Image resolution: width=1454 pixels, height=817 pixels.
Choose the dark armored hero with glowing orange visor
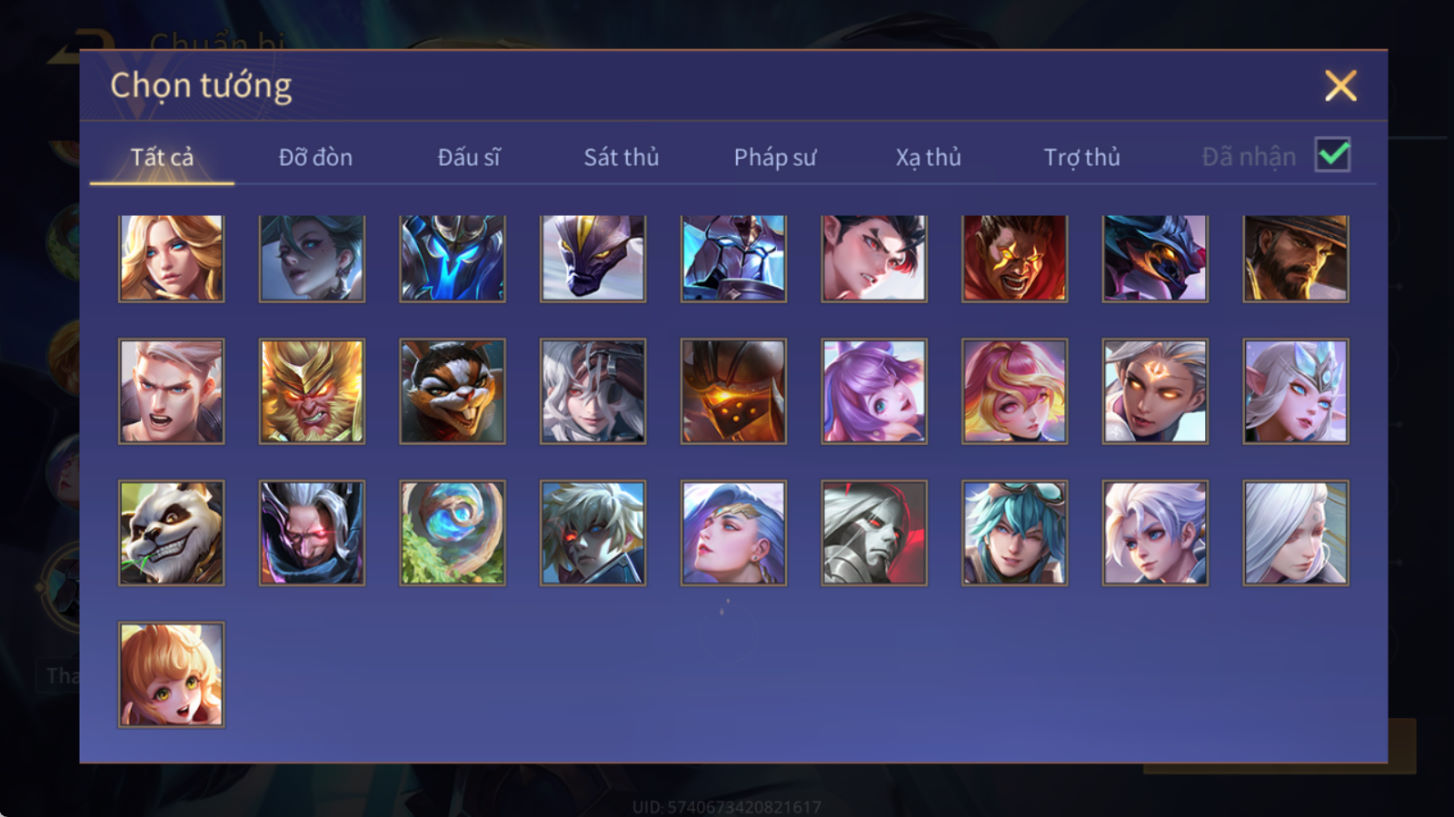tap(733, 391)
